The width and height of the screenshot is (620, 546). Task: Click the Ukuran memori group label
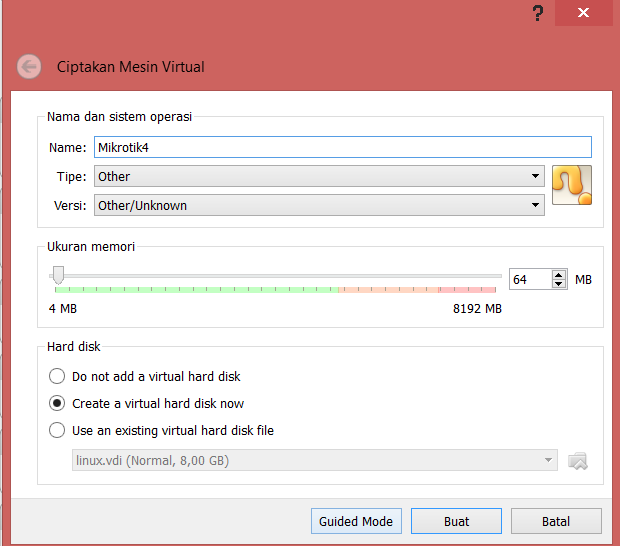(91, 246)
